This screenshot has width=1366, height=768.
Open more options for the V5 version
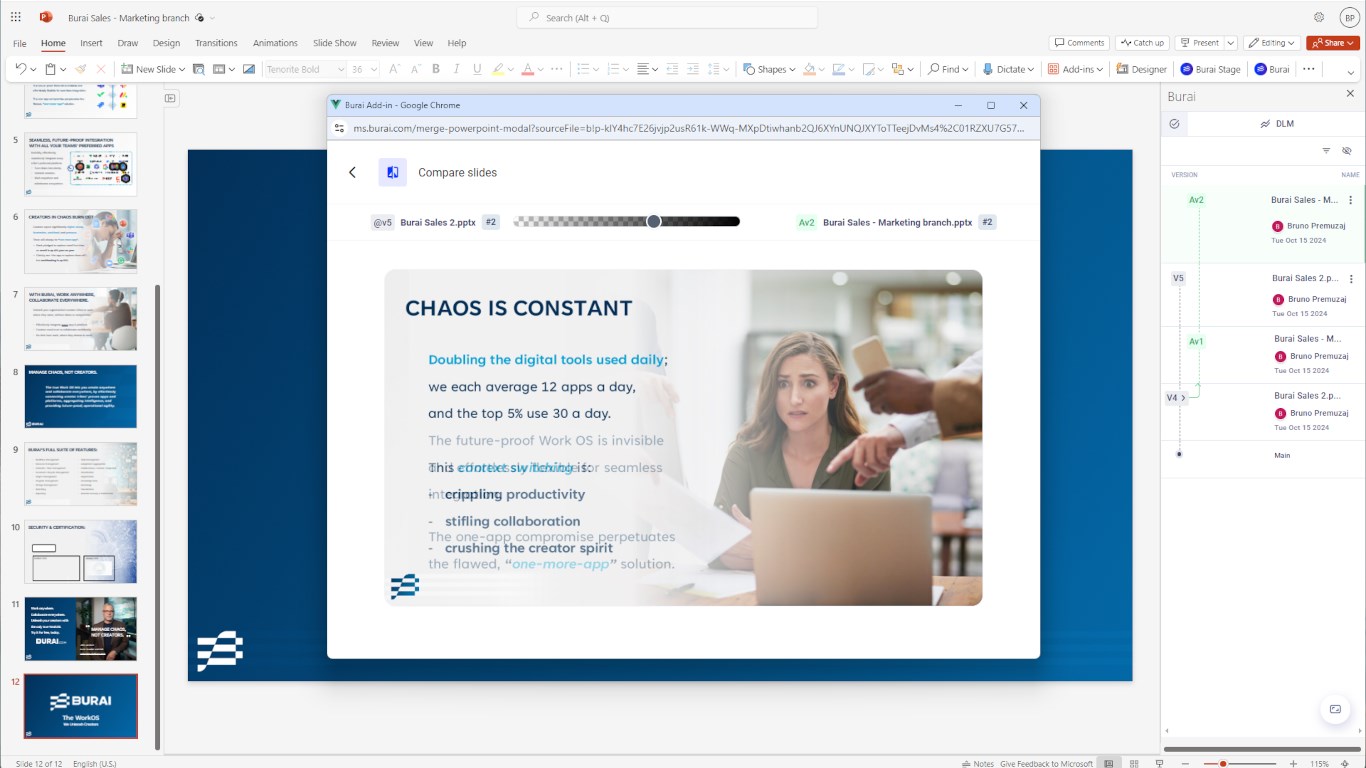tap(1351, 279)
